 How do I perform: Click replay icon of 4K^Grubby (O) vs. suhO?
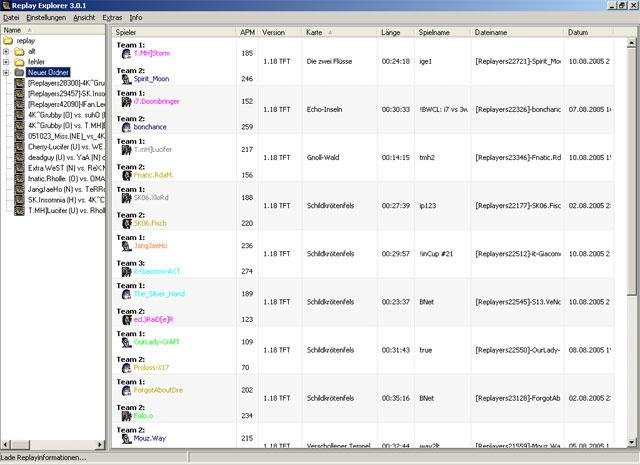point(19,115)
